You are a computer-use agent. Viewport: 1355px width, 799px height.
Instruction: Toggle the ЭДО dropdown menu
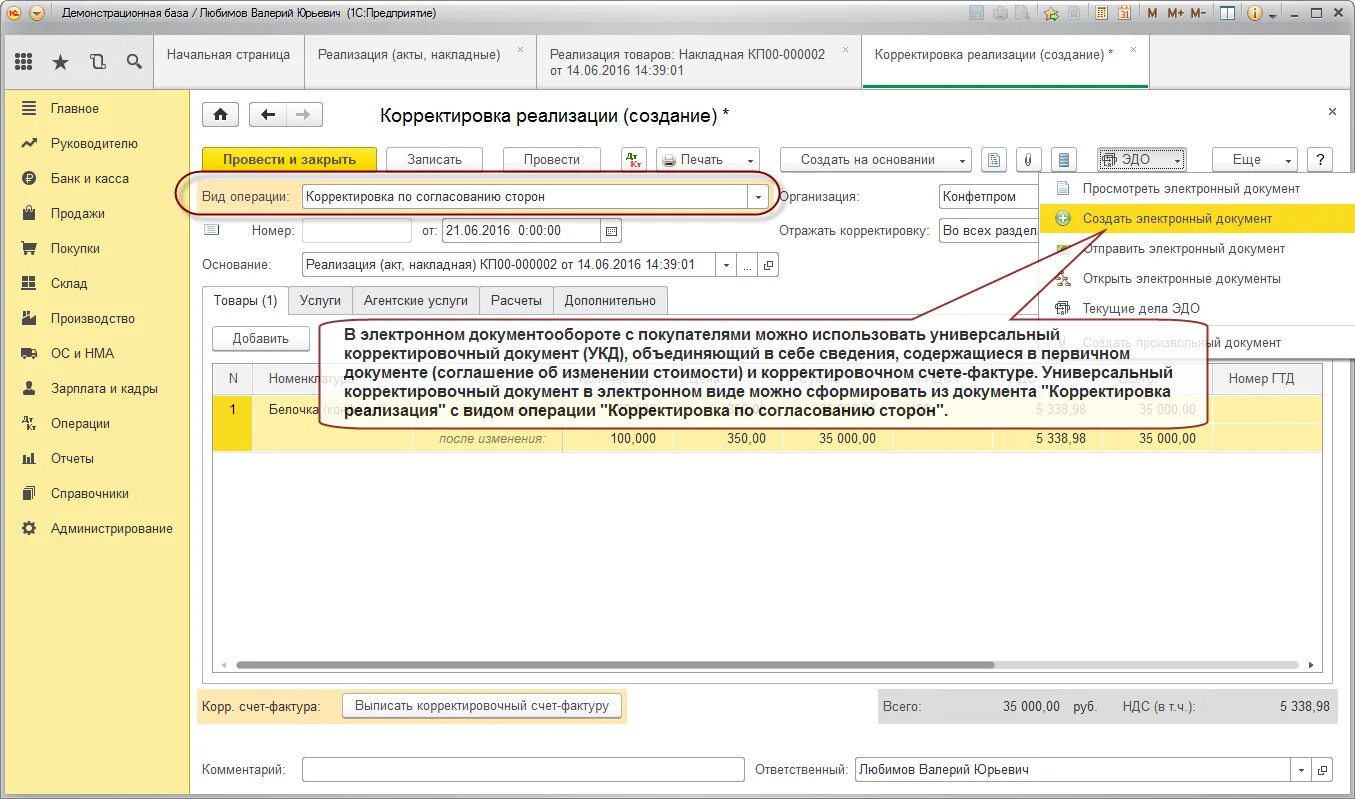click(x=1141, y=159)
